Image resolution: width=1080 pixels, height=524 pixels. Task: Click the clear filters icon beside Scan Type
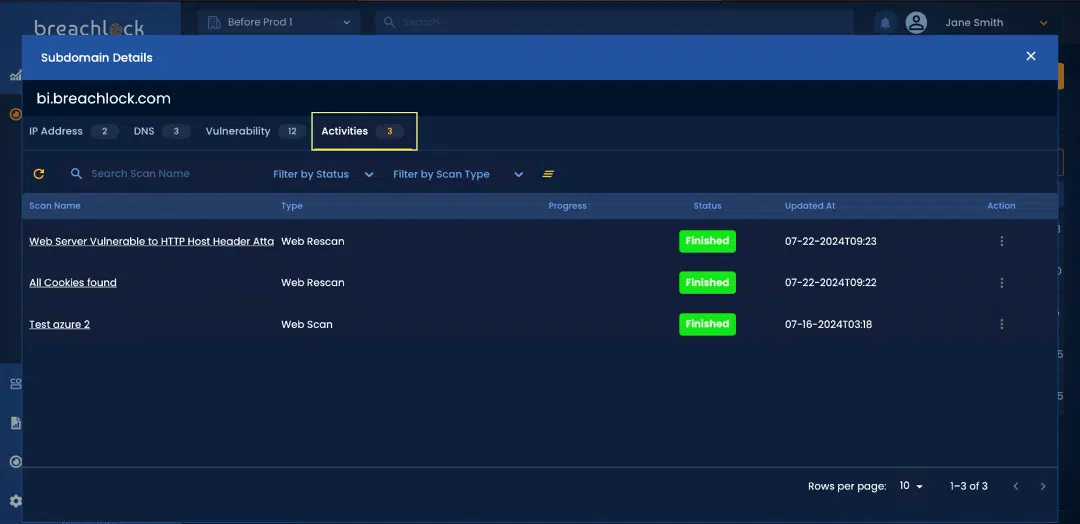point(548,174)
